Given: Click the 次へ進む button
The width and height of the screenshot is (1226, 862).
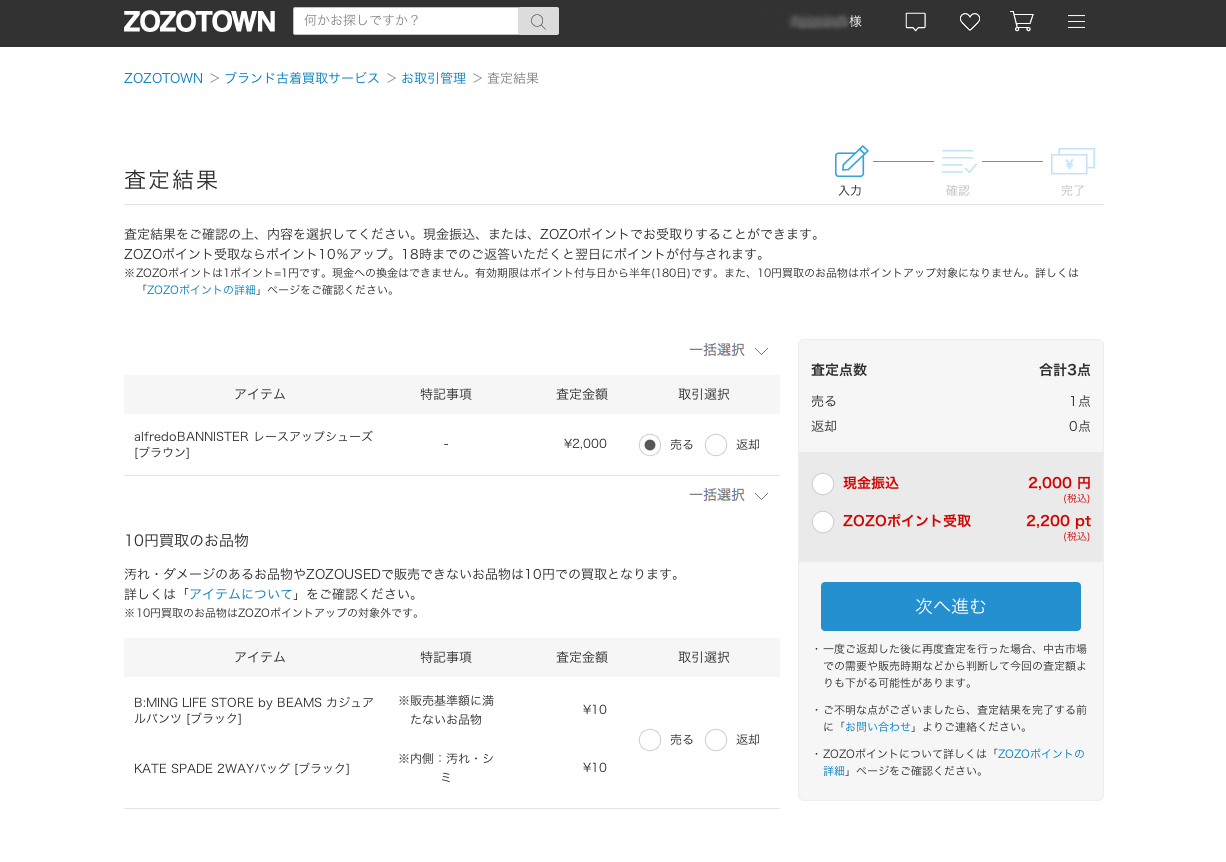Looking at the screenshot, I should pyautogui.click(x=951, y=606).
